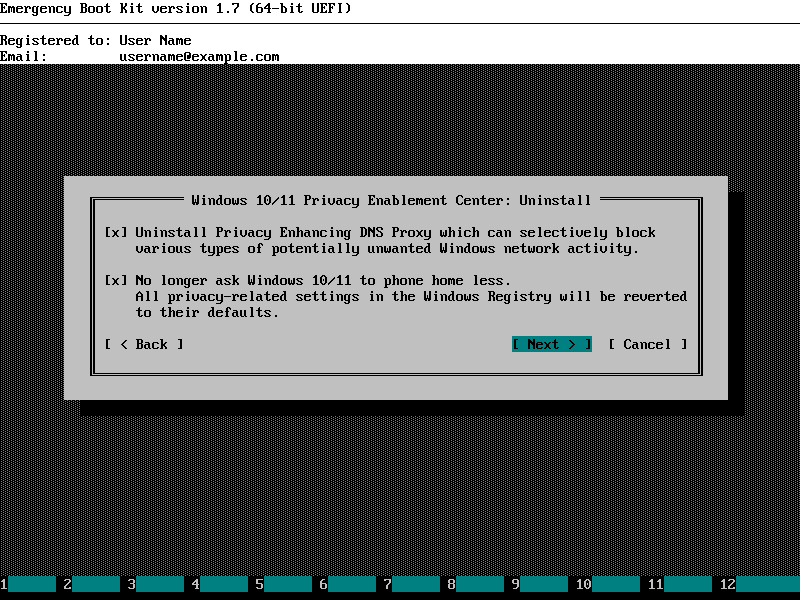Click function key slot 7 in bottom bar
800x600 pixels.
click(x=416, y=584)
